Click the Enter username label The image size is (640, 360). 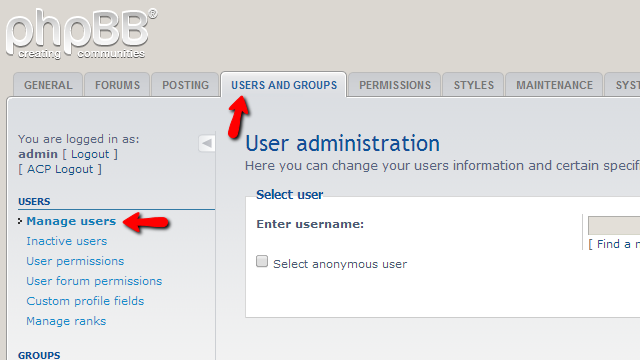tap(310, 224)
